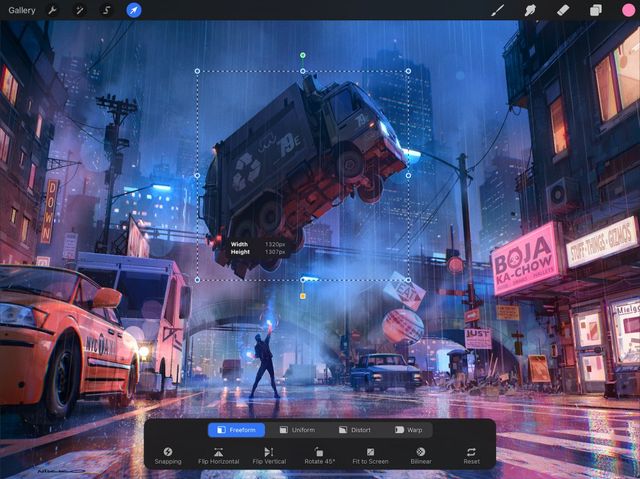640x479 pixels.
Task: Click the top-right transform corner handle
Action: [x=408, y=71]
